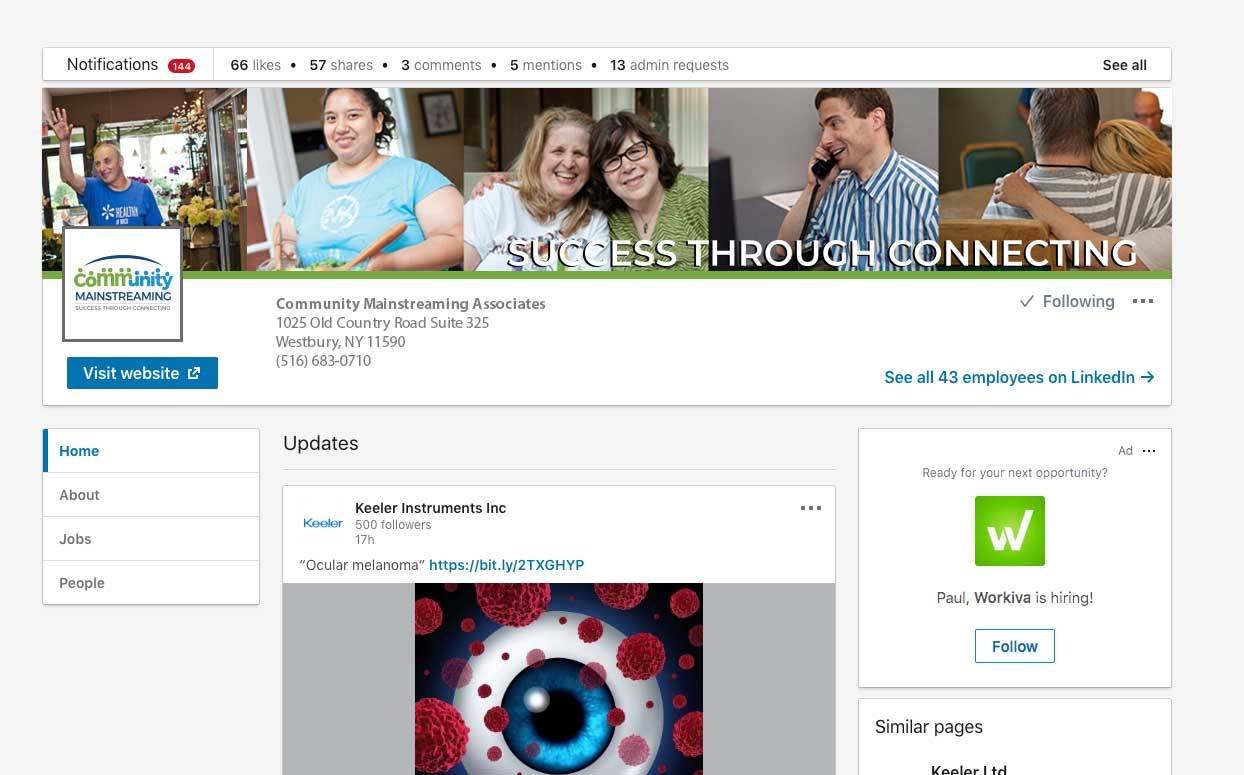Click the Updates heading
The height and width of the screenshot is (775, 1244).
pyautogui.click(x=321, y=443)
